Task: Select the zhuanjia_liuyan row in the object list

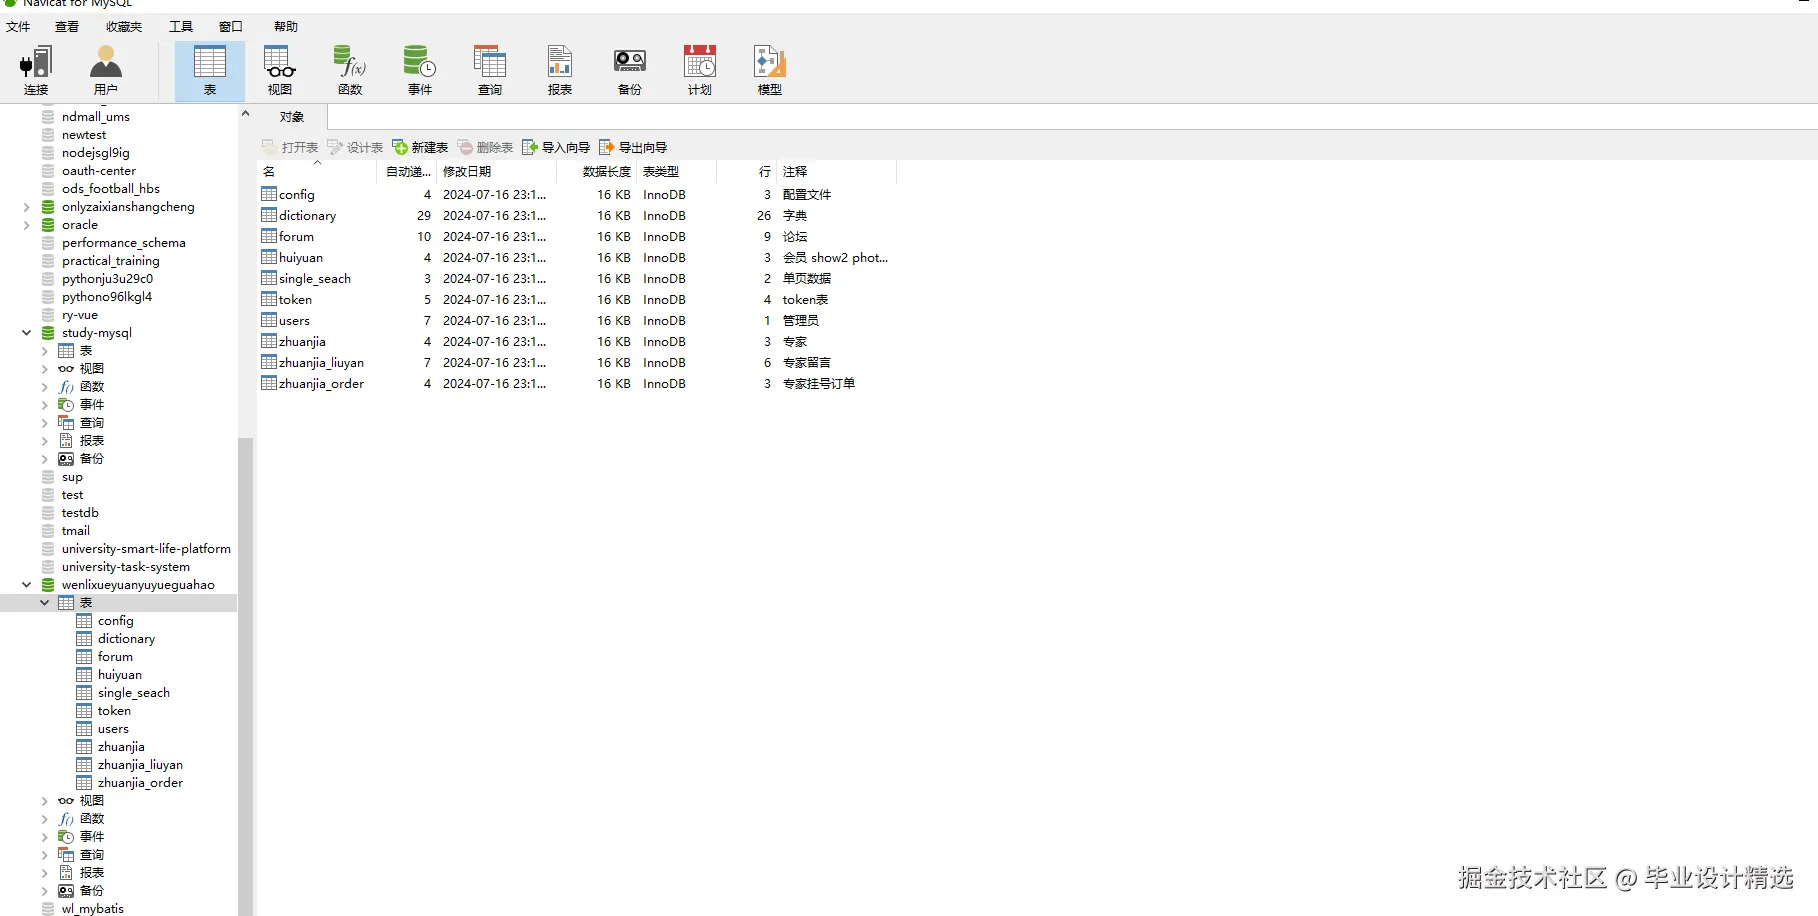Action: [576, 363]
